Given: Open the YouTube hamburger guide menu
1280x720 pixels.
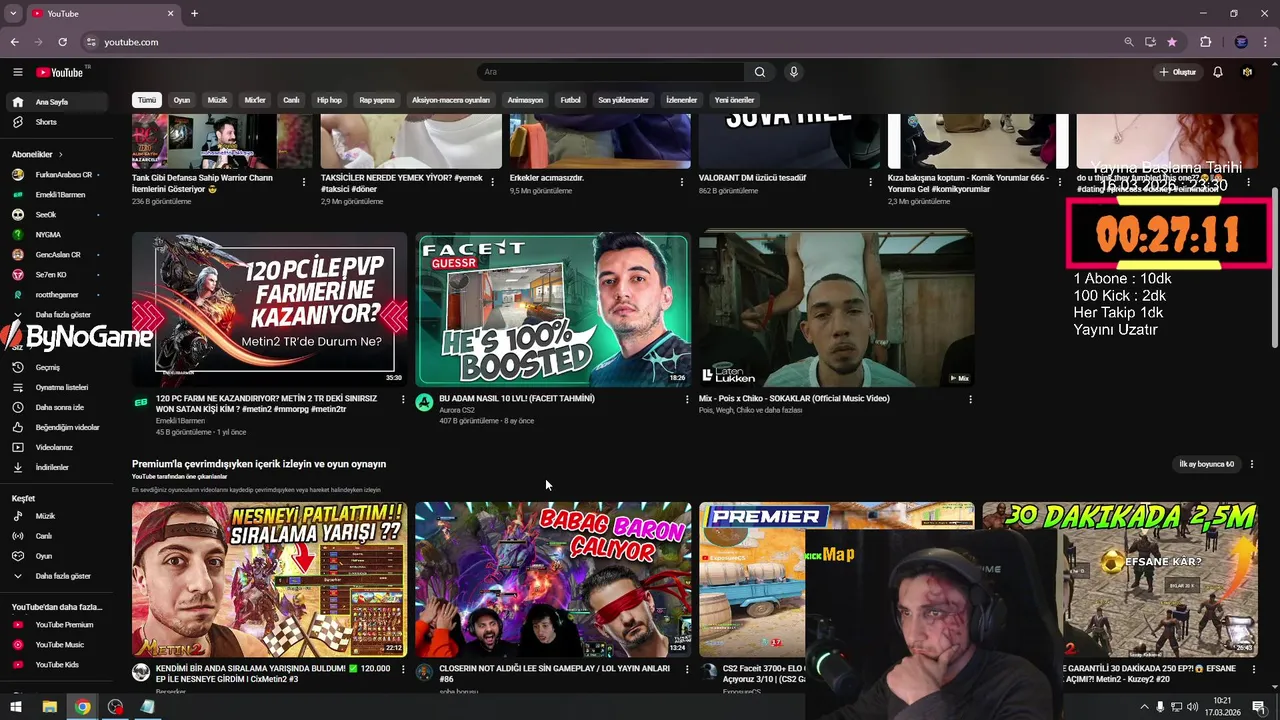Looking at the screenshot, I should point(17,72).
